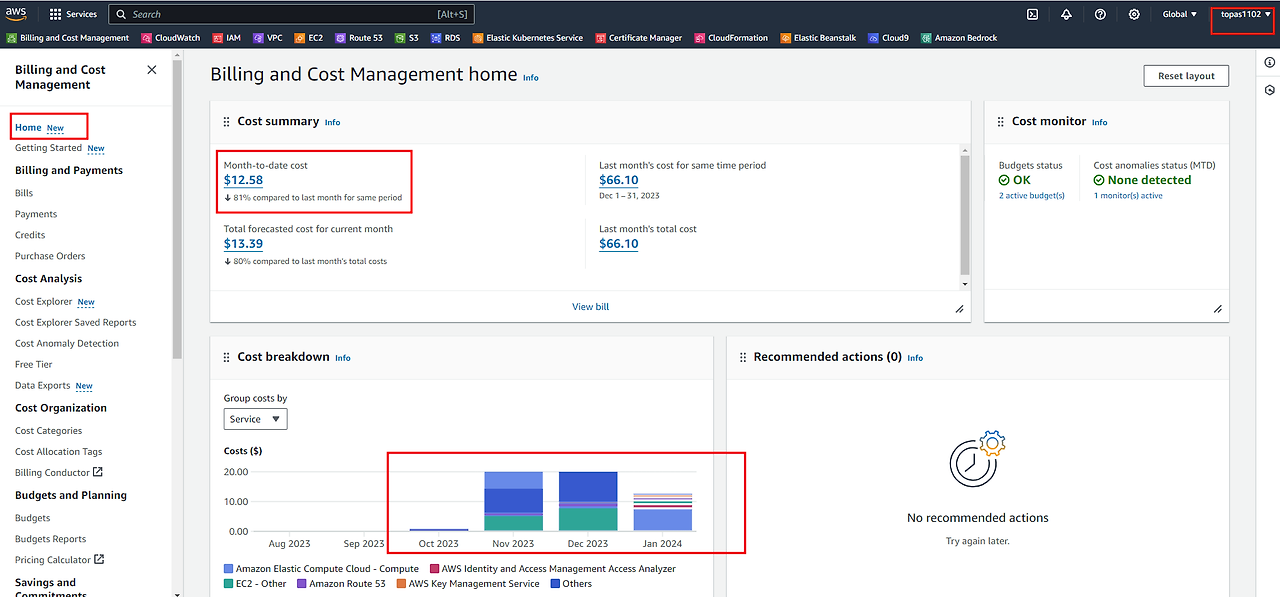The image size is (1280, 597).
Task: Open the right side info panel icon
Action: tap(1269, 62)
